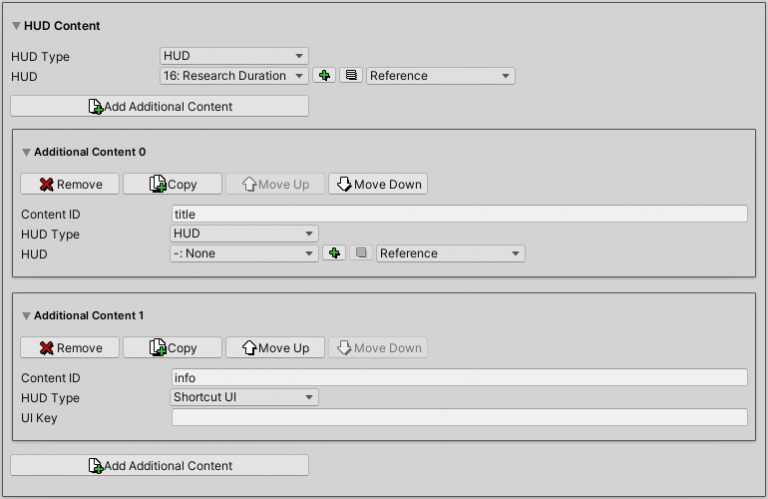Click the small square icon beside None dropdown
Viewport: 768px width, 499px height.
[360, 254]
